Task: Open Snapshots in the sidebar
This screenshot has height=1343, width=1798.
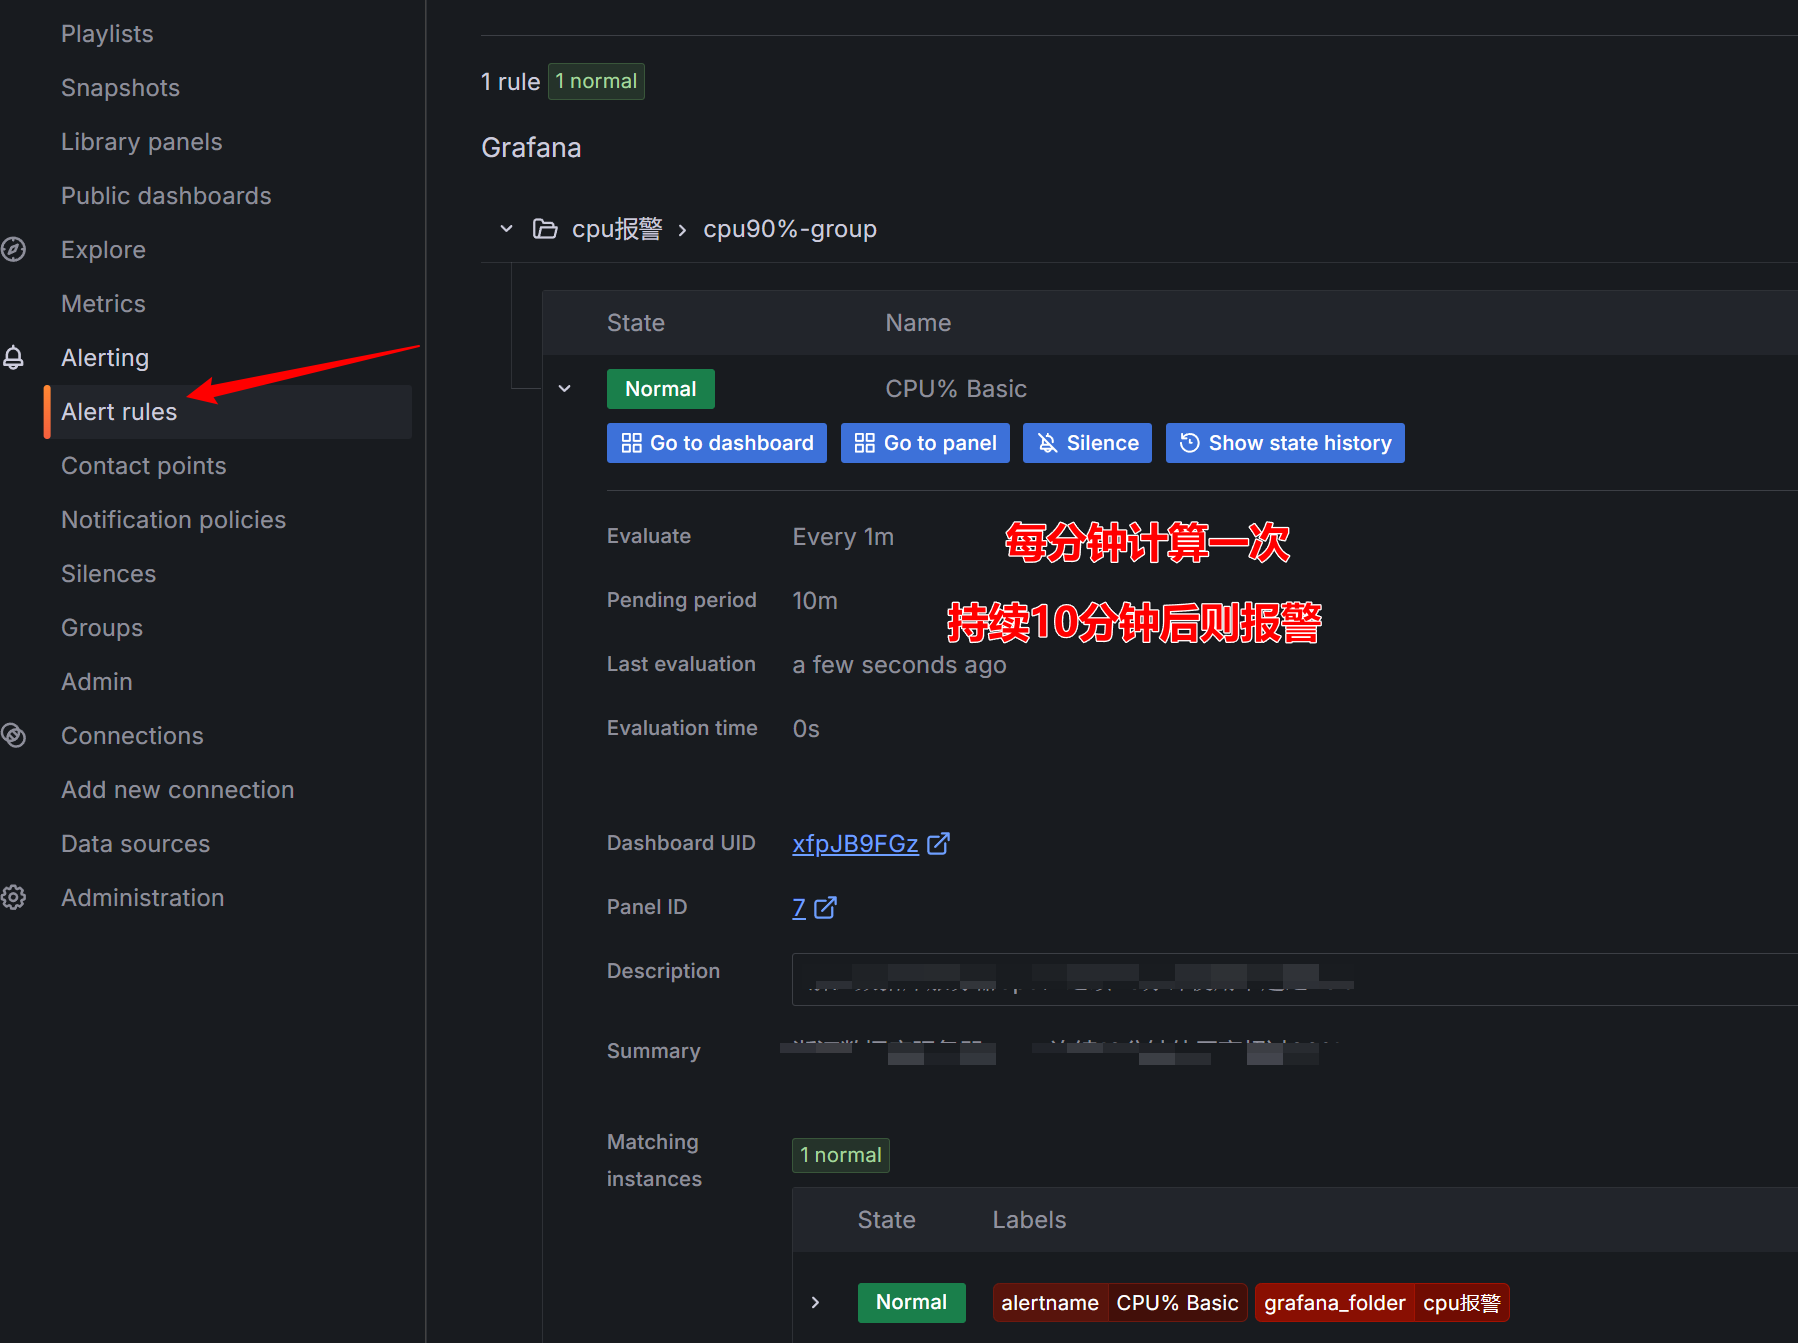Action: coord(120,87)
